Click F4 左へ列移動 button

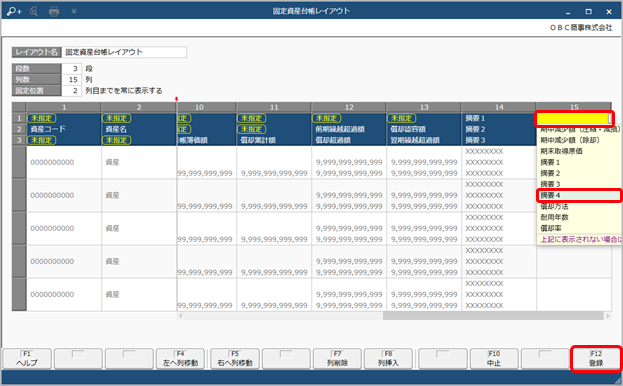tap(180, 359)
